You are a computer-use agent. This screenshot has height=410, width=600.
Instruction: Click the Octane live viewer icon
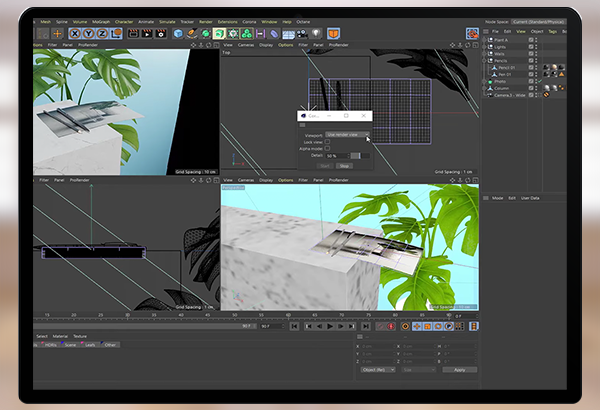tap(473, 34)
